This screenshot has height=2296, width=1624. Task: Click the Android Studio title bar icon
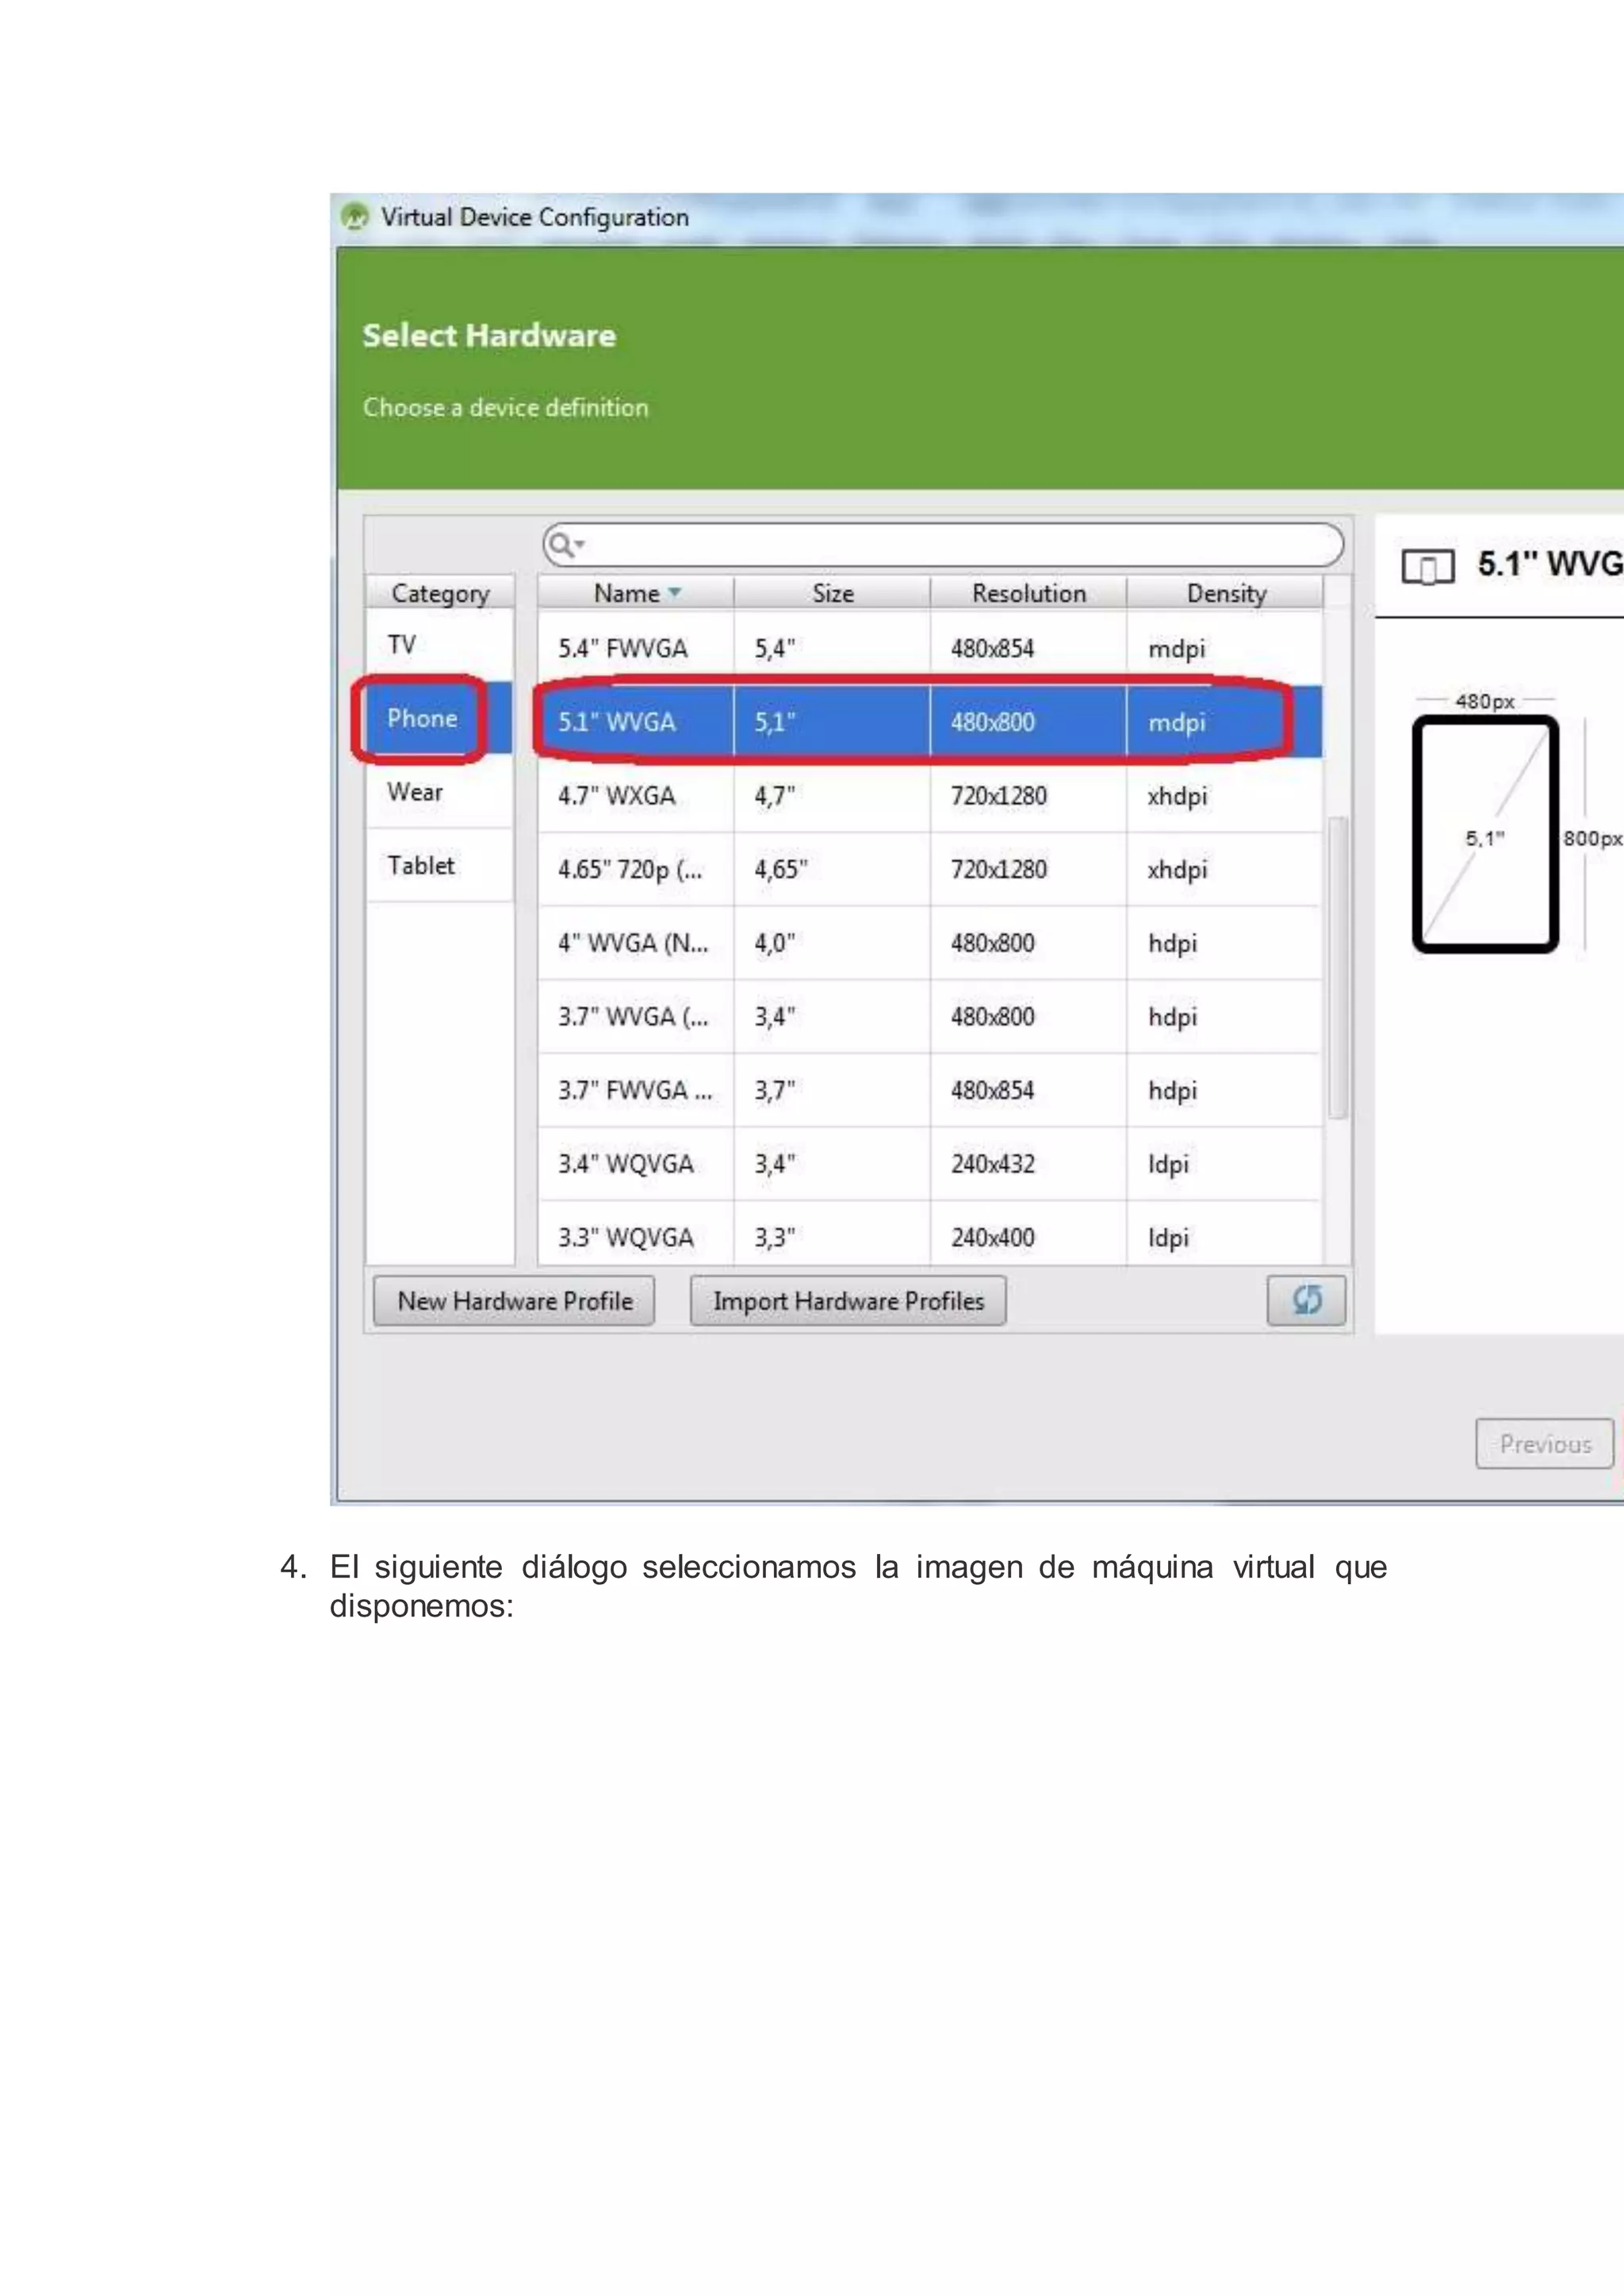354,217
